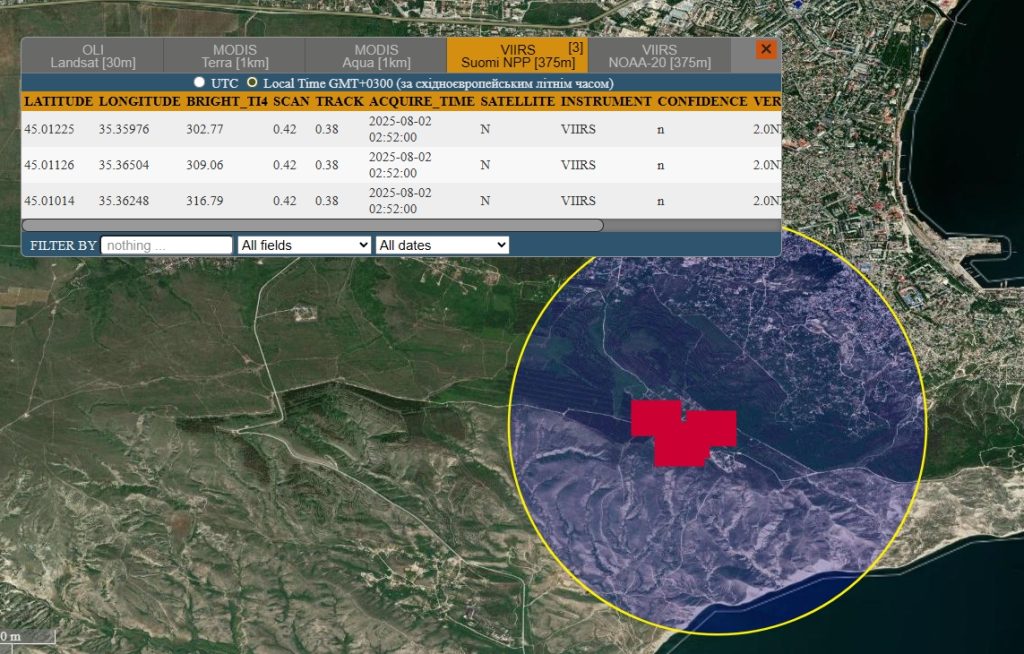Open the MODIS Aqua [1km] tab
The width and height of the screenshot is (1024, 654).
point(376,56)
